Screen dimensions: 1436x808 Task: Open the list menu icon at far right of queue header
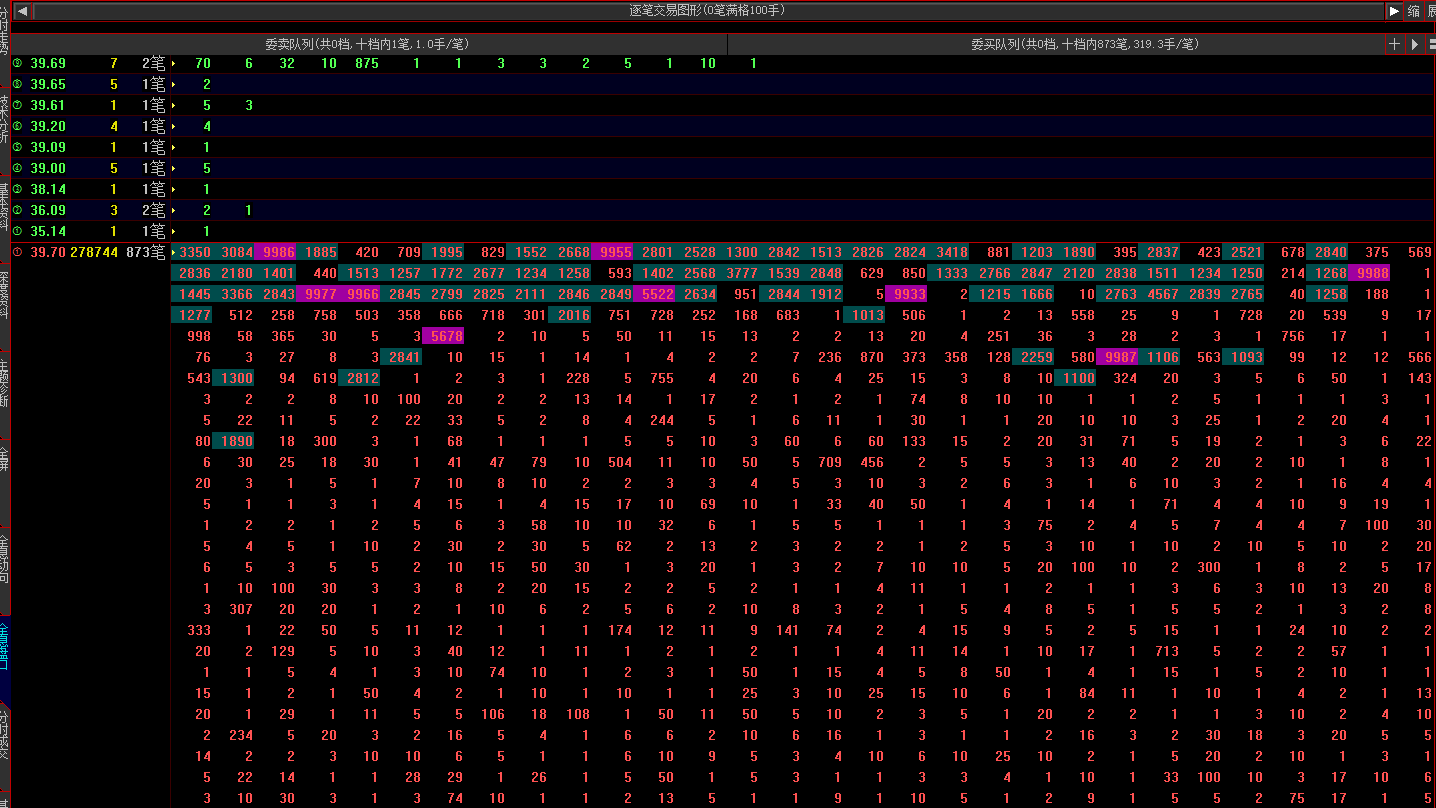[x=1432, y=44]
